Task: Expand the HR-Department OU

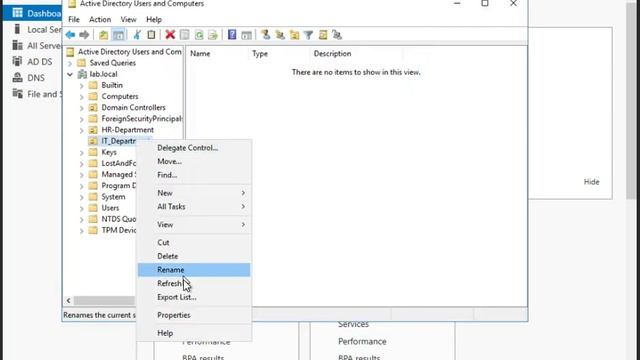Action: (x=81, y=130)
